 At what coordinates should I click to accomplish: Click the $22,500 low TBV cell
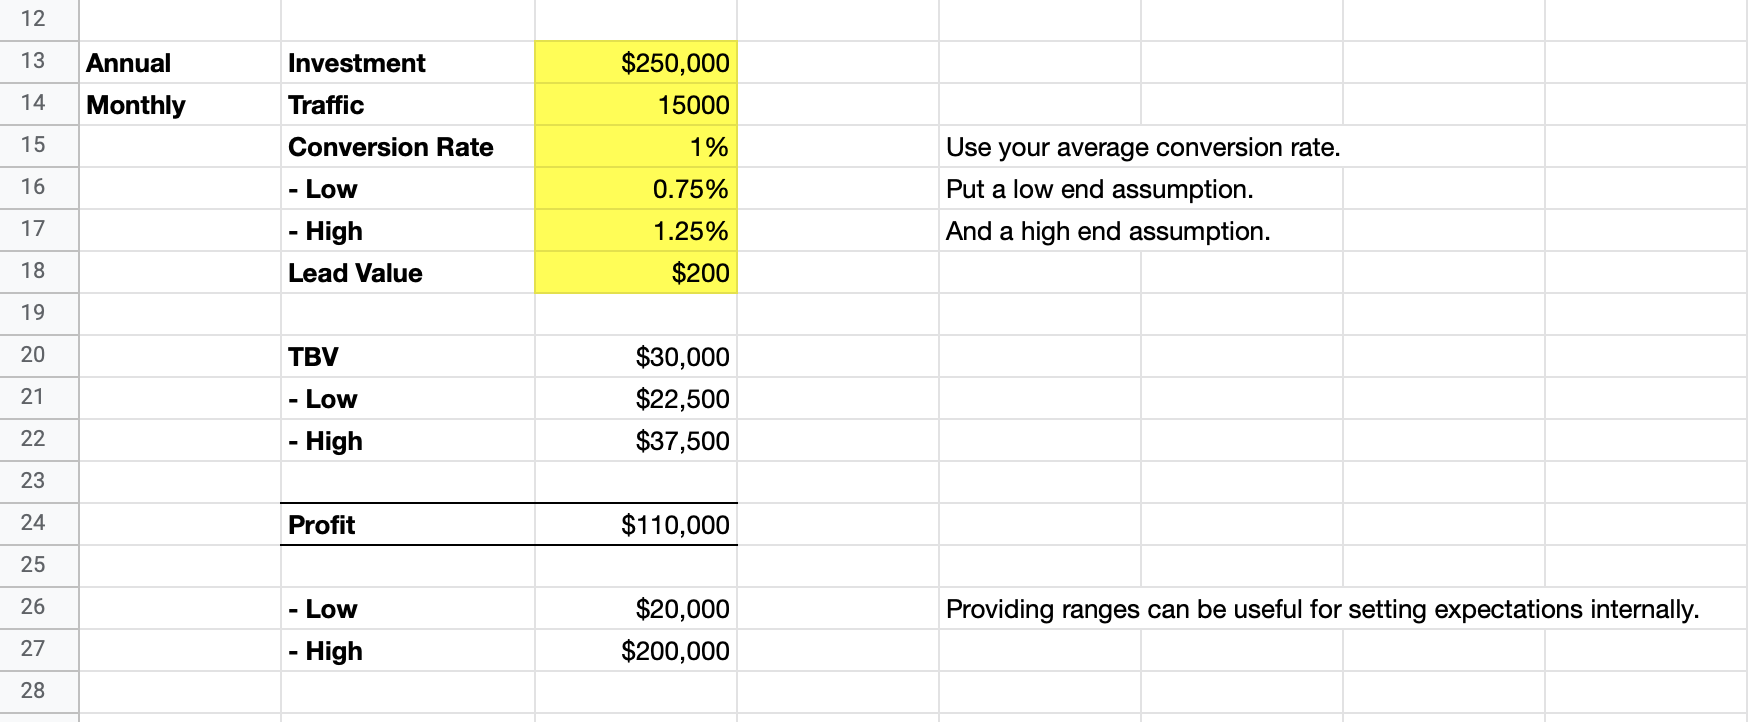(636, 399)
